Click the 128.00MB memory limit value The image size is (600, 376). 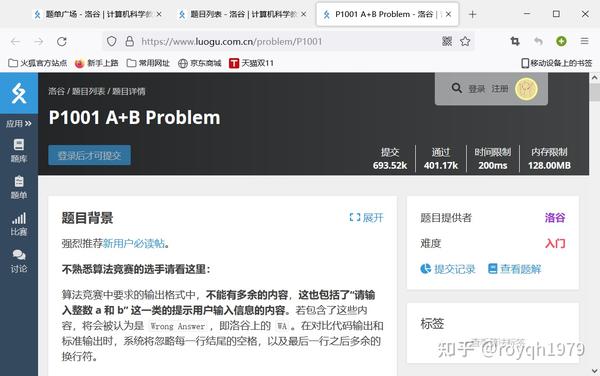pyautogui.click(x=549, y=165)
